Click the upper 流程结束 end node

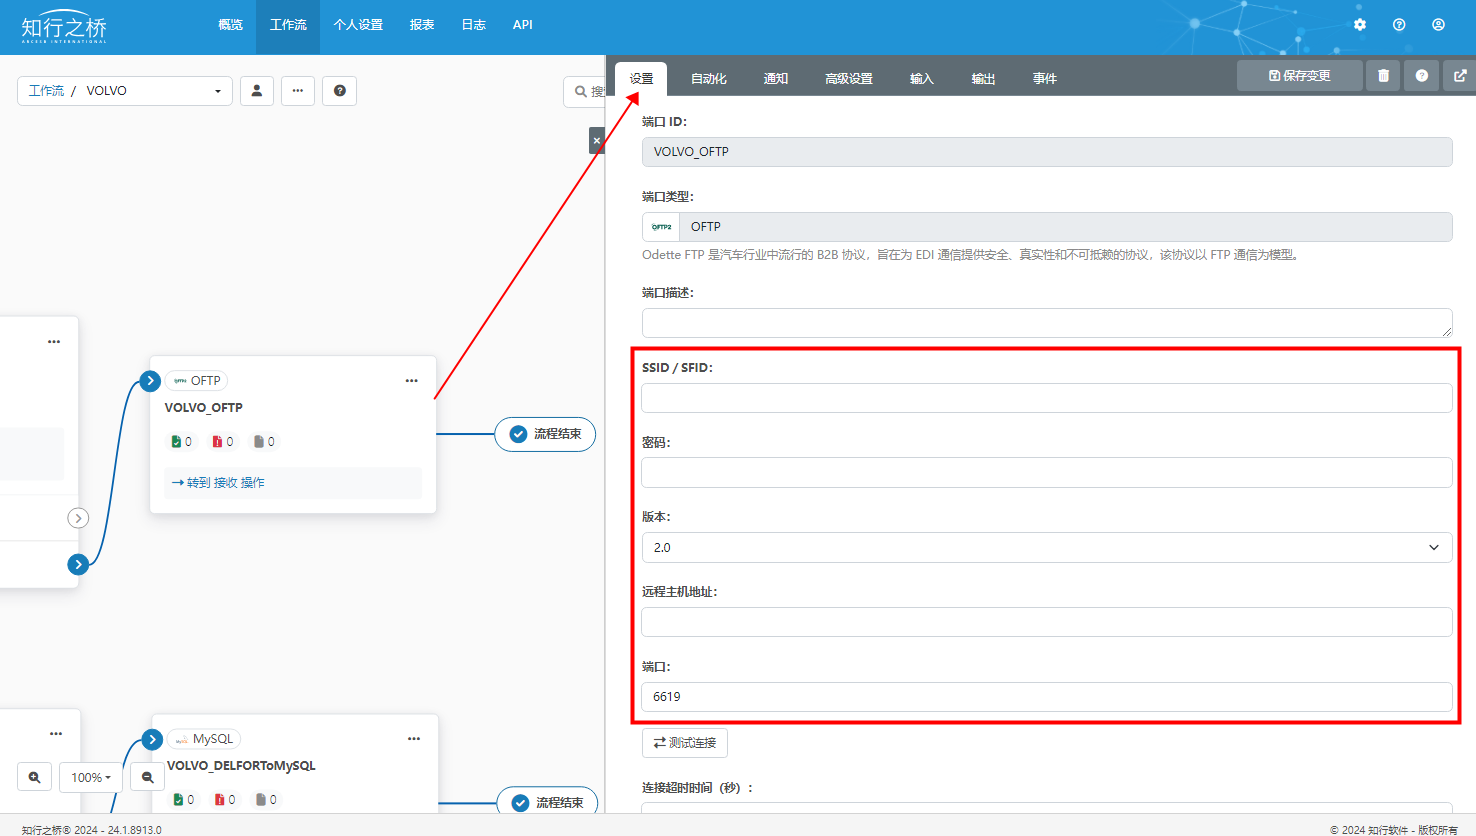click(545, 434)
